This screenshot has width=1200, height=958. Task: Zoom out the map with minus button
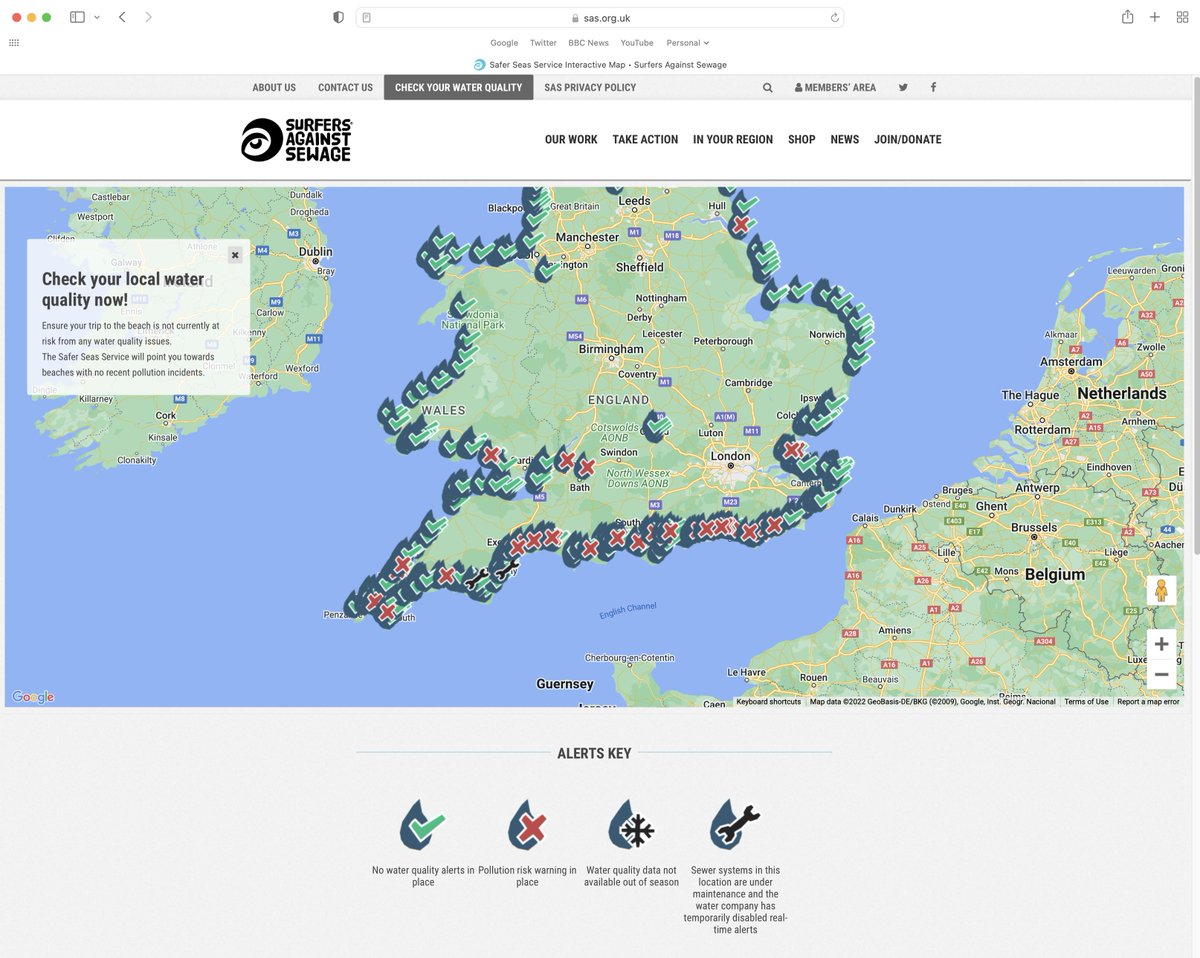[1161, 675]
